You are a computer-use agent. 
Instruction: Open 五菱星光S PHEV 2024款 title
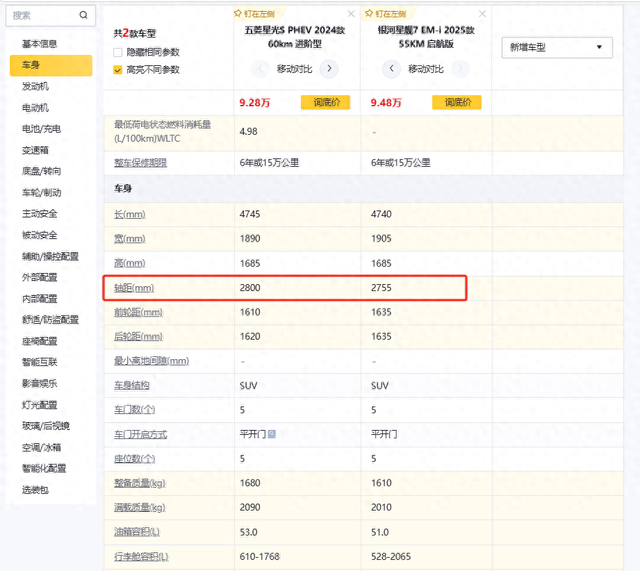295,37
